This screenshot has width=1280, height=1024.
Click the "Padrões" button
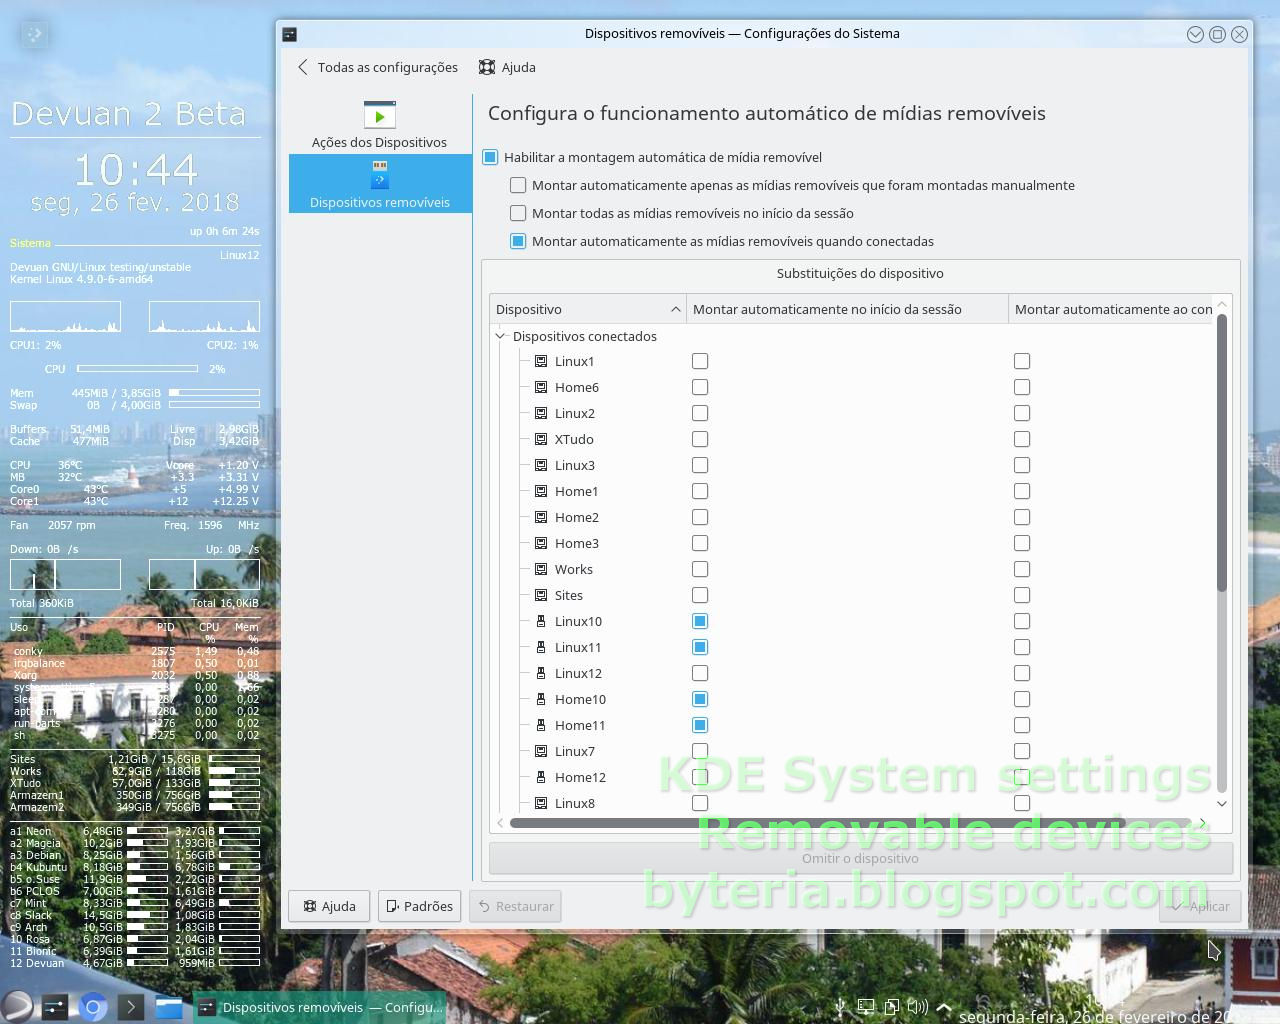[419, 906]
